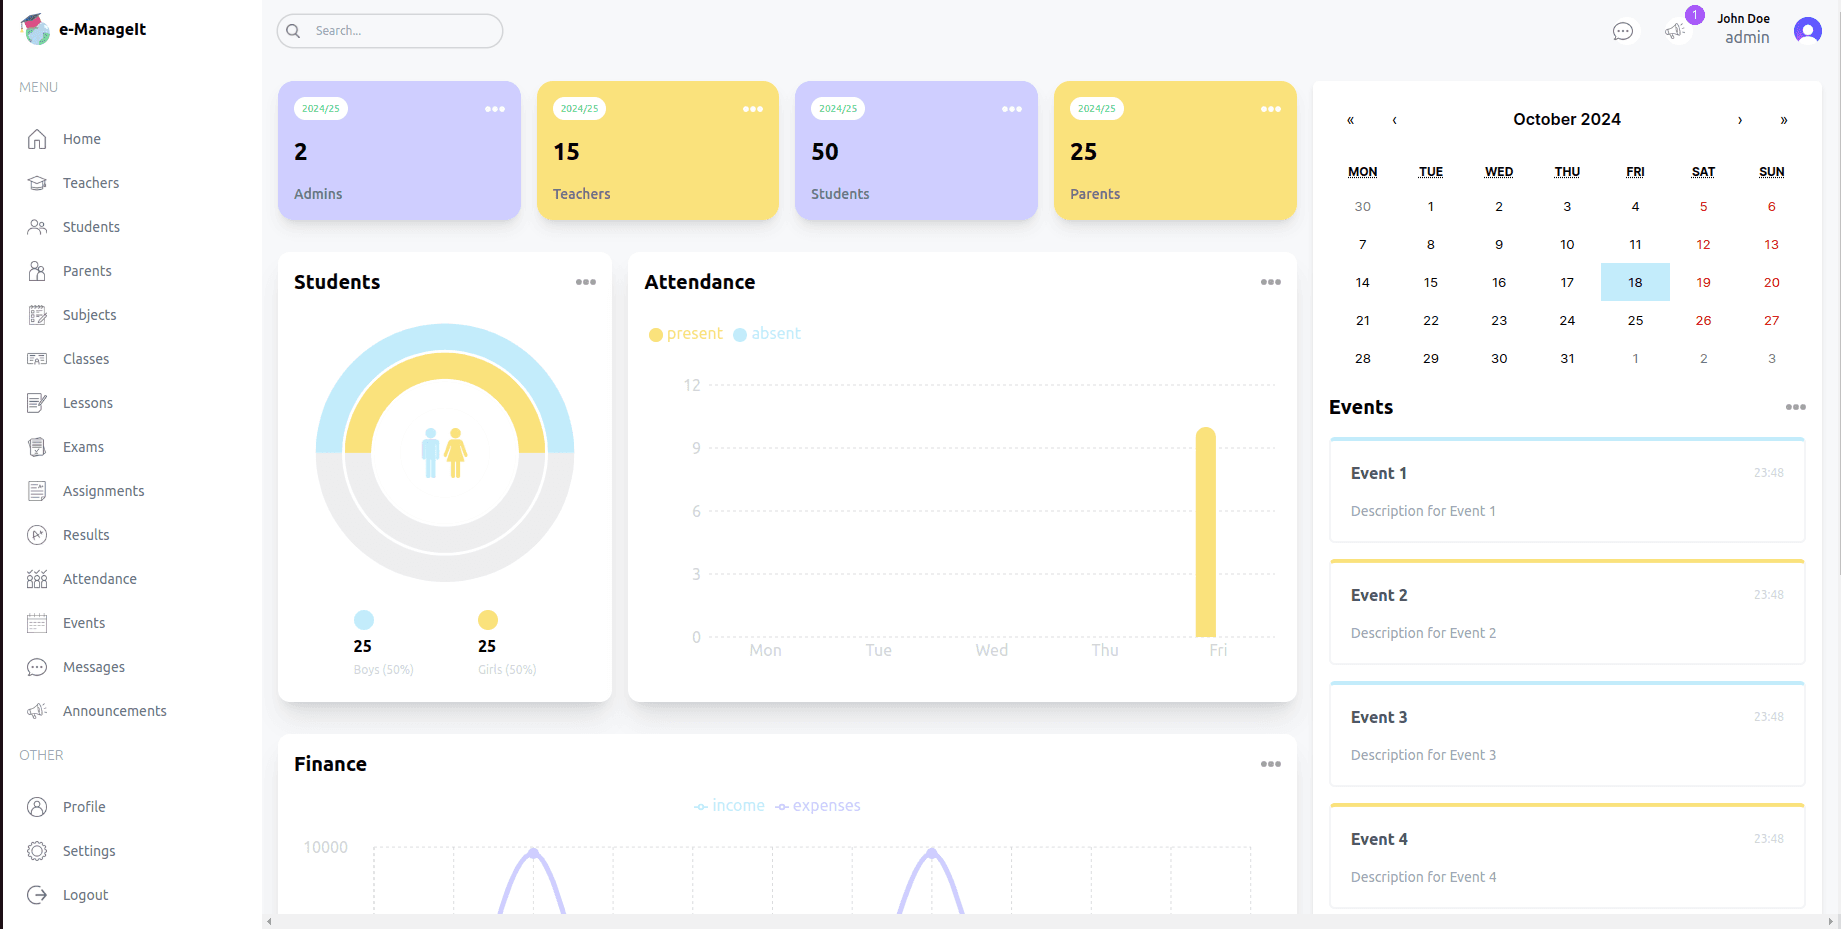The height and width of the screenshot is (929, 1841).
Task: Open the Admins card's ellipsis menu
Action: (494, 109)
